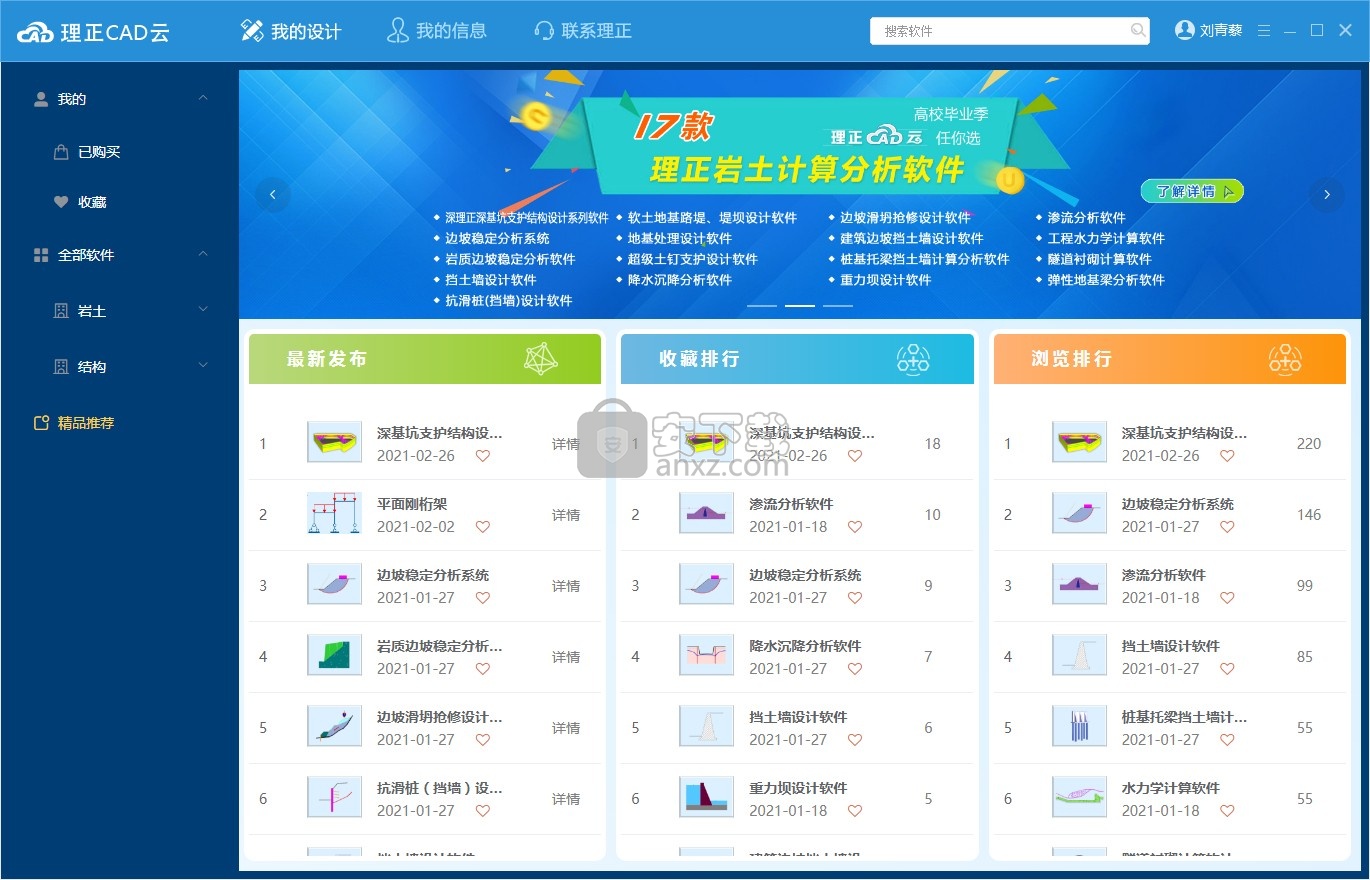Favorite 渗流分析软件 in 收藏排行
Viewport: 1370px width, 880px height.
tap(855, 527)
